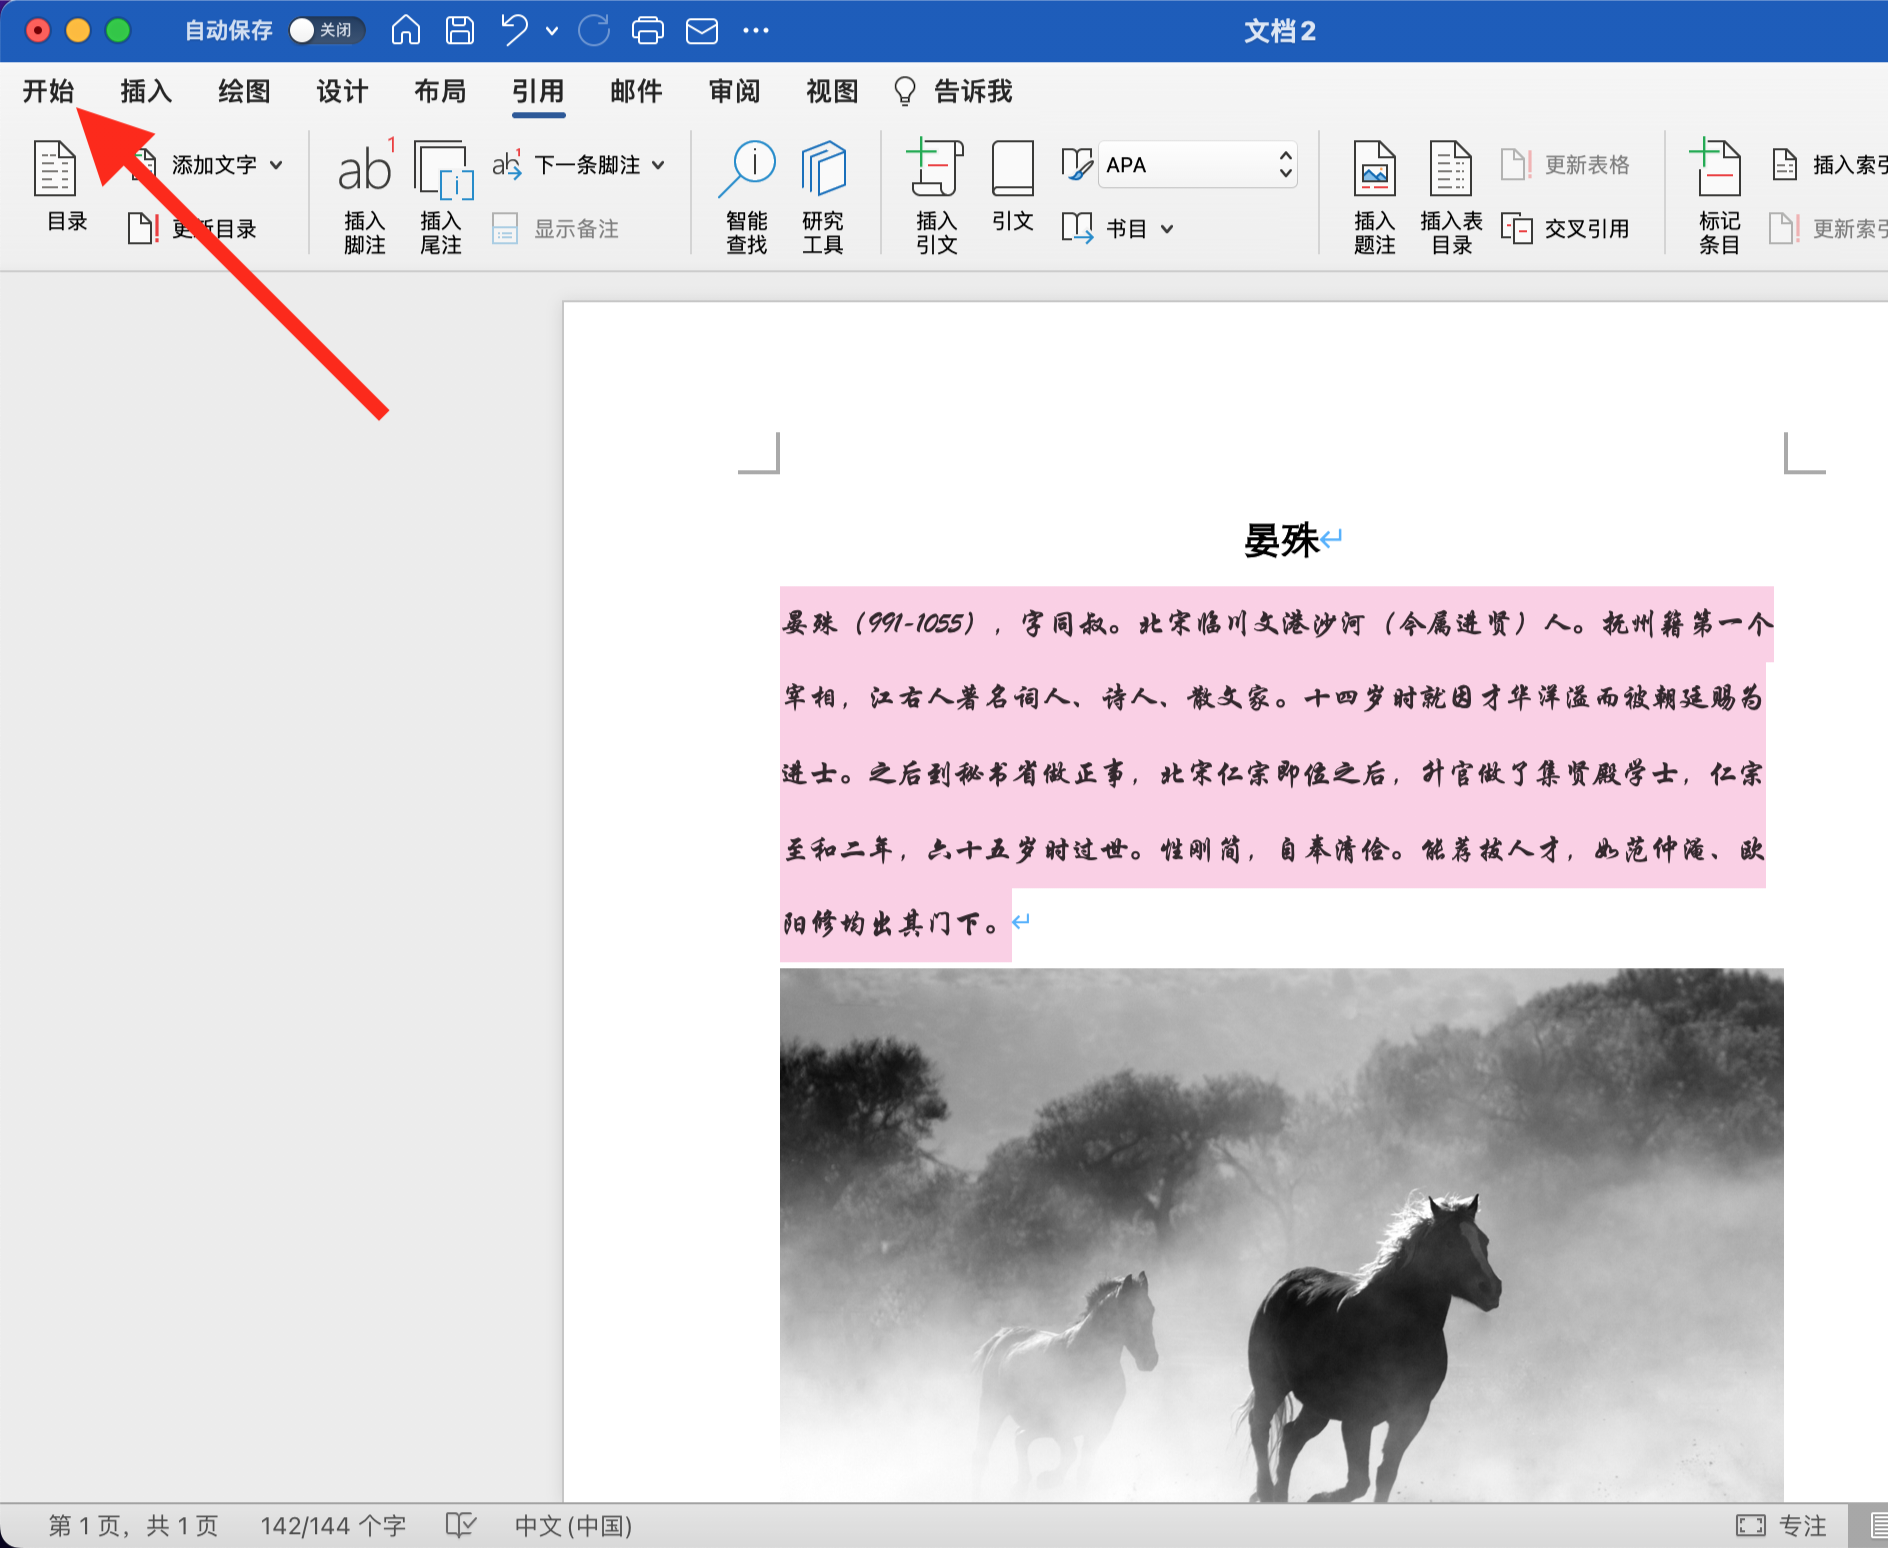This screenshot has width=1888, height=1548.
Task: Click the redo icon
Action: (594, 30)
